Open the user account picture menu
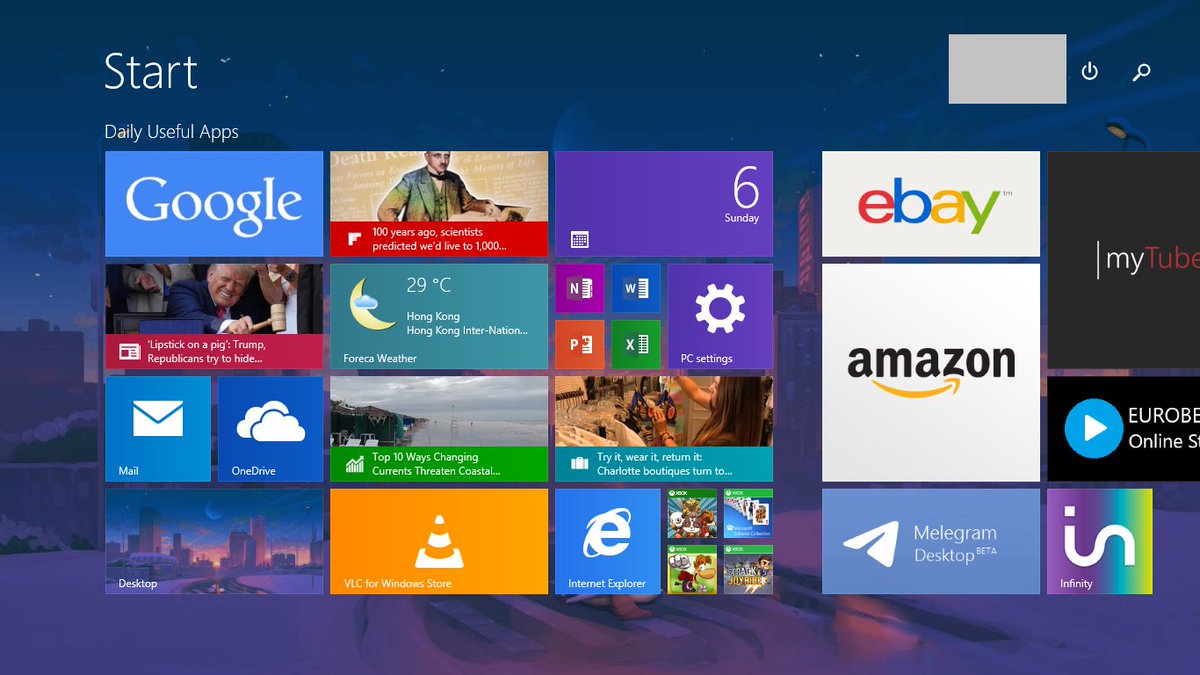This screenshot has height=675, width=1200. (x=1007, y=69)
